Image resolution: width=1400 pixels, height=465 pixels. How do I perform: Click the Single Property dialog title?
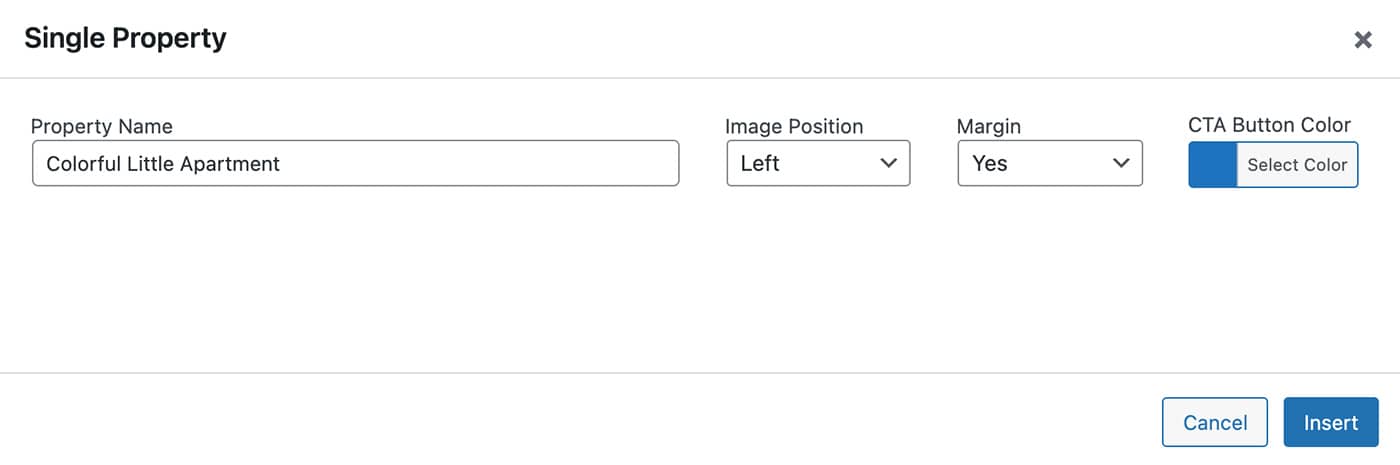click(125, 39)
